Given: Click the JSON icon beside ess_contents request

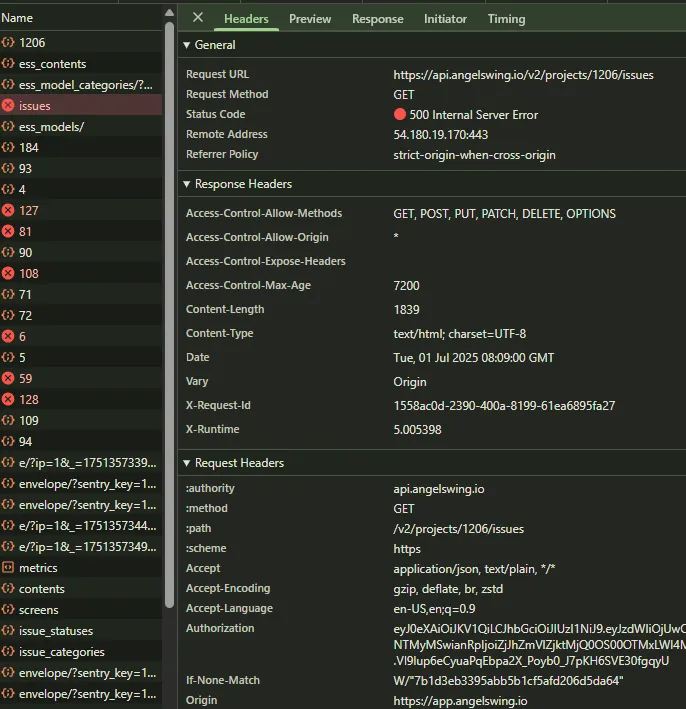Looking at the screenshot, I should pyautogui.click(x=9, y=64).
